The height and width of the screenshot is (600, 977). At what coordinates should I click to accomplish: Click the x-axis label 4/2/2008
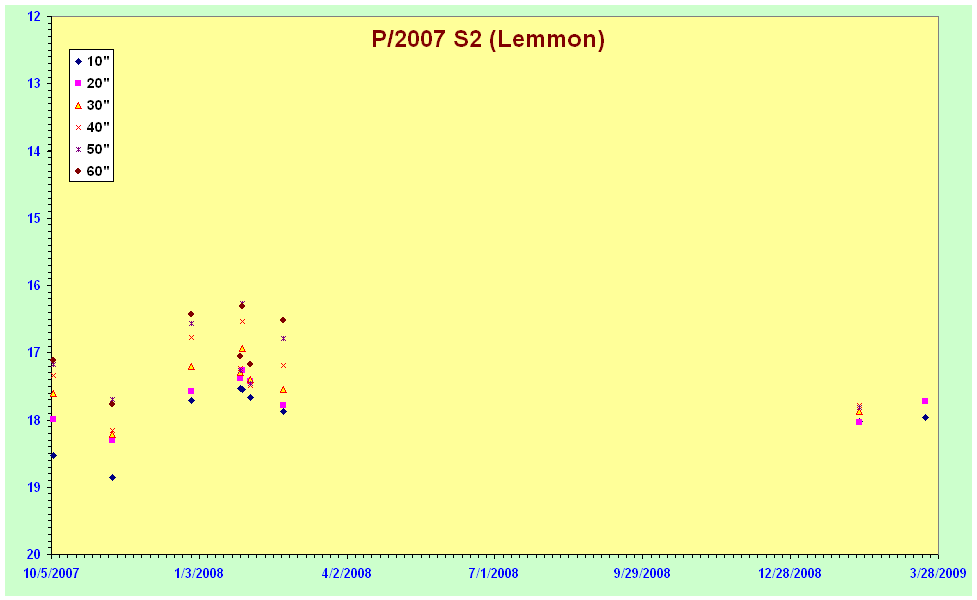coord(346,573)
